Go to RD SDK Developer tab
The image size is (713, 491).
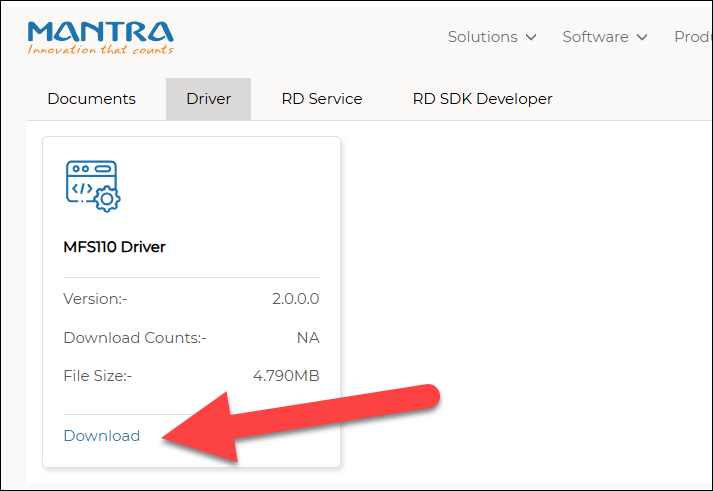[482, 99]
